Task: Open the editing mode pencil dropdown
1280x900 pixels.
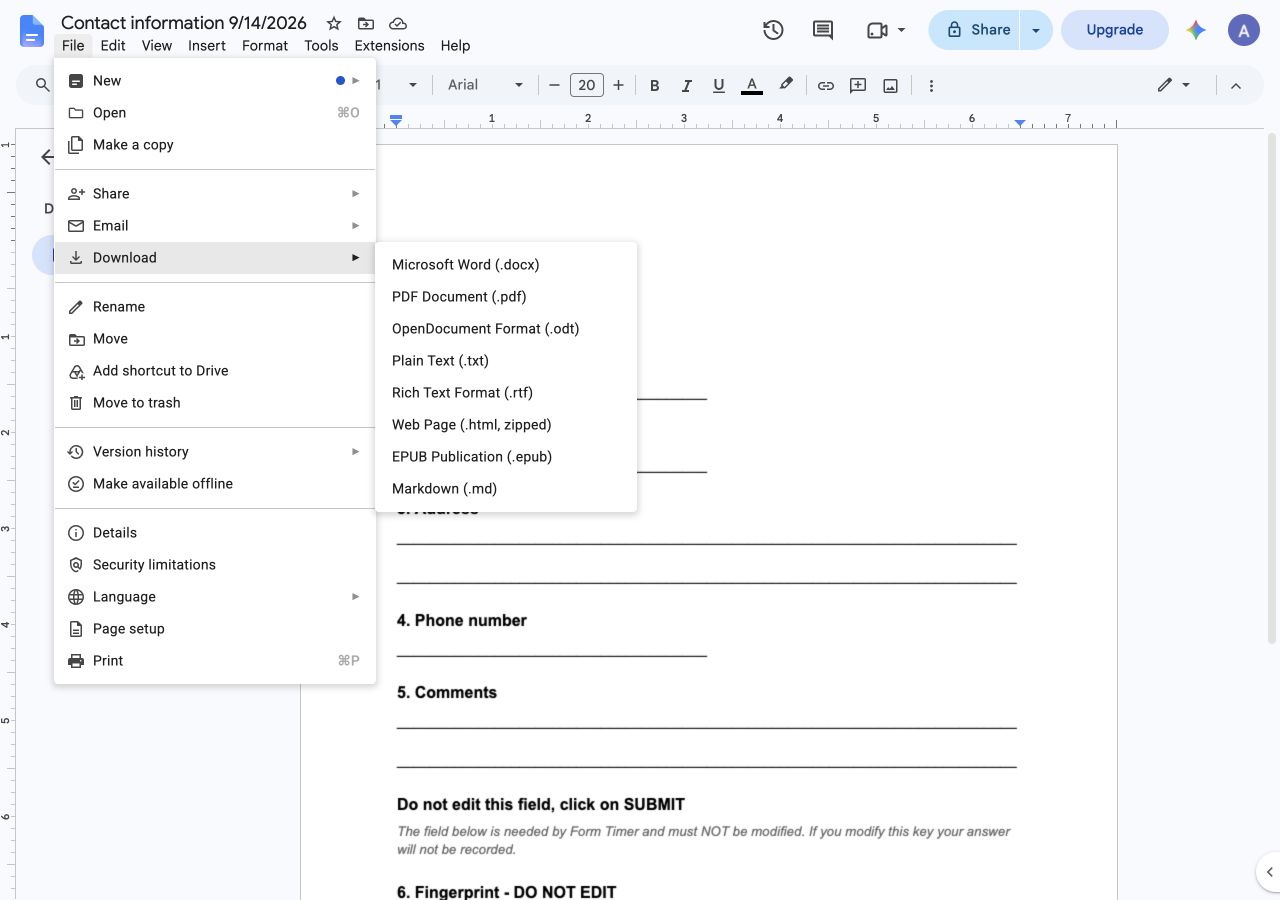Action: coord(1174,86)
